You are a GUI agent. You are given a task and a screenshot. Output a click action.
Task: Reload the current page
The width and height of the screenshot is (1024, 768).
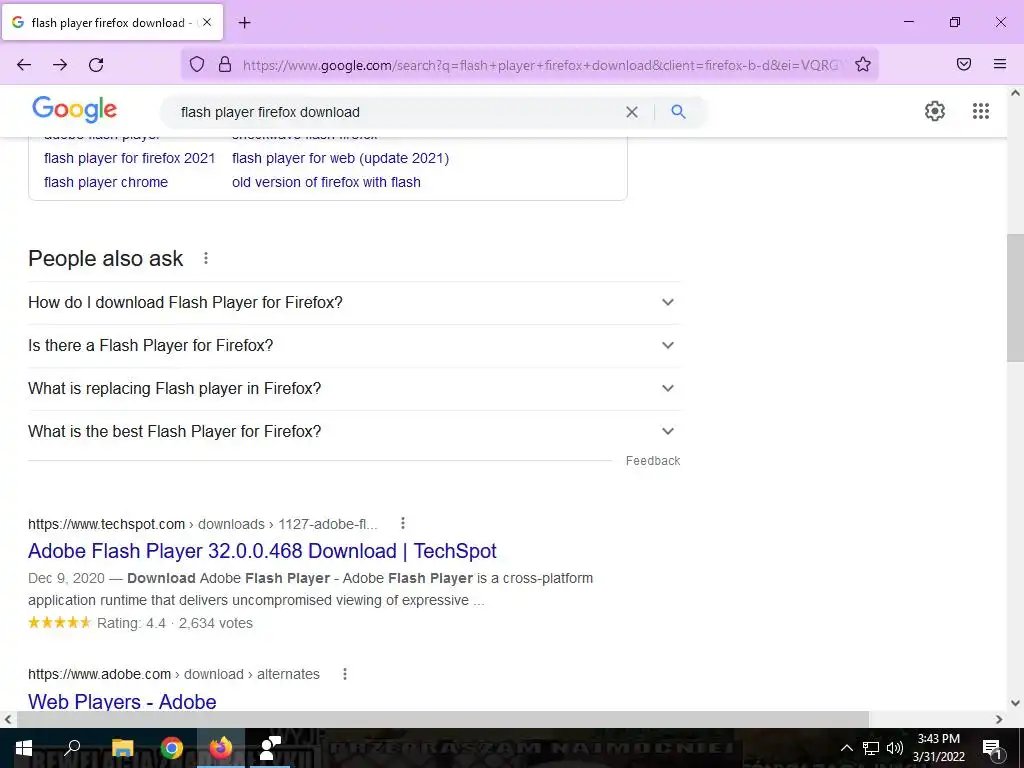(x=96, y=65)
